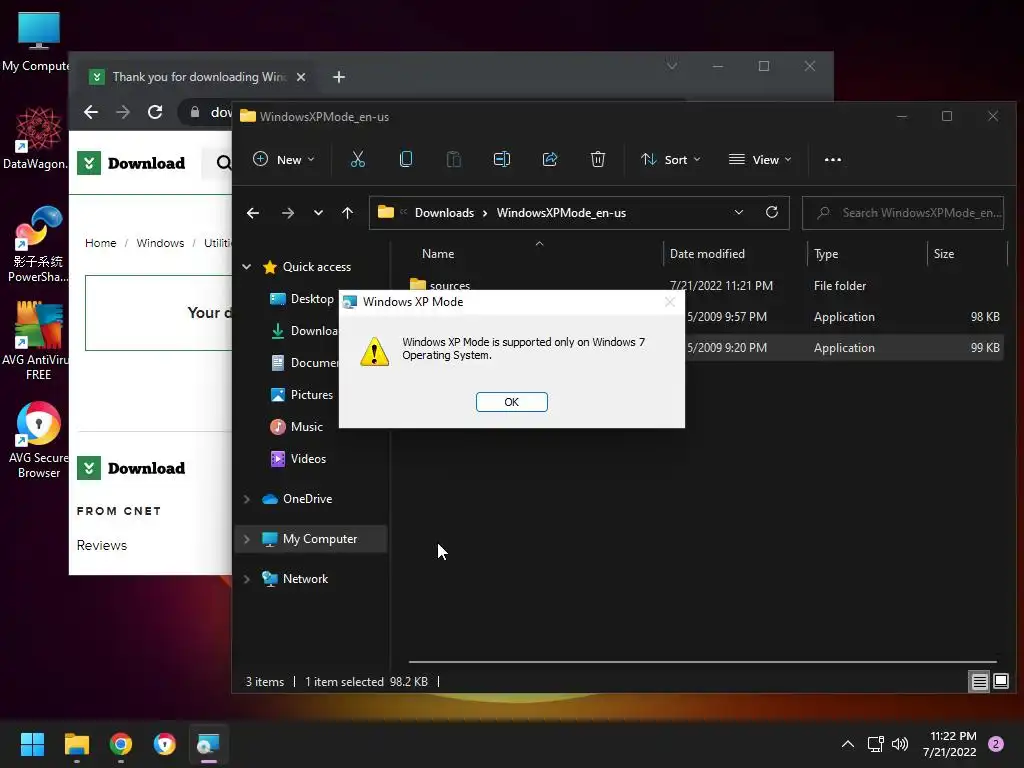The width and height of the screenshot is (1024, 768).
Task: Close the Thank you for downloading browser tab
Action: [x=301, y=77]
